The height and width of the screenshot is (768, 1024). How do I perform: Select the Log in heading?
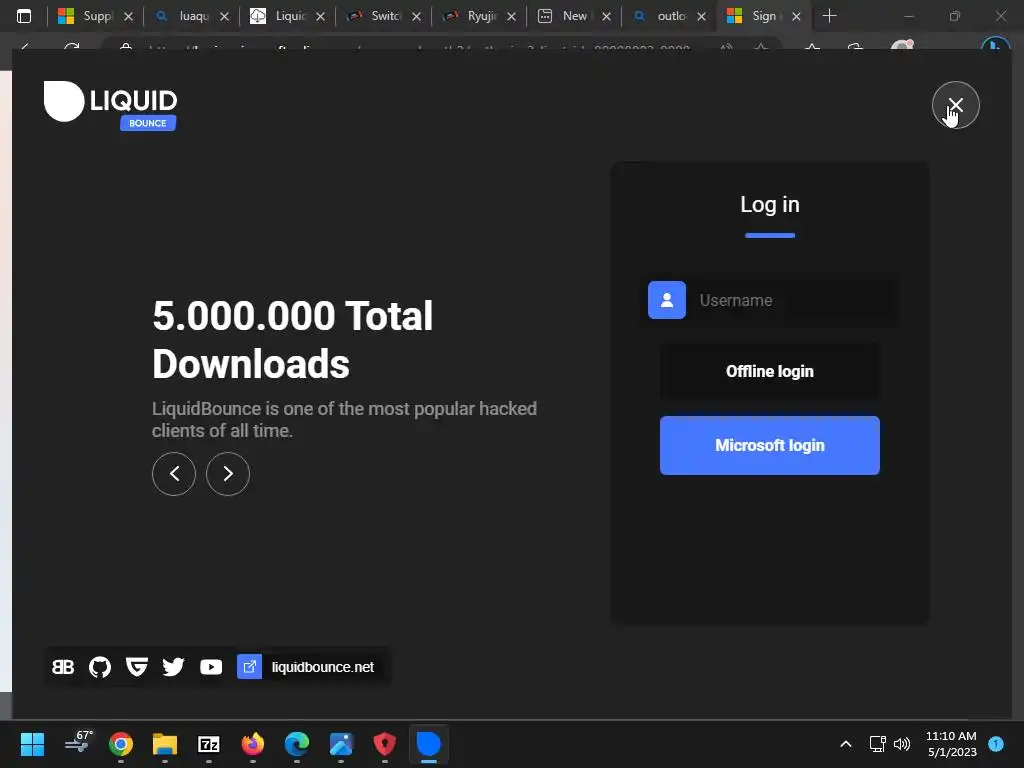[x=770, y=204]
